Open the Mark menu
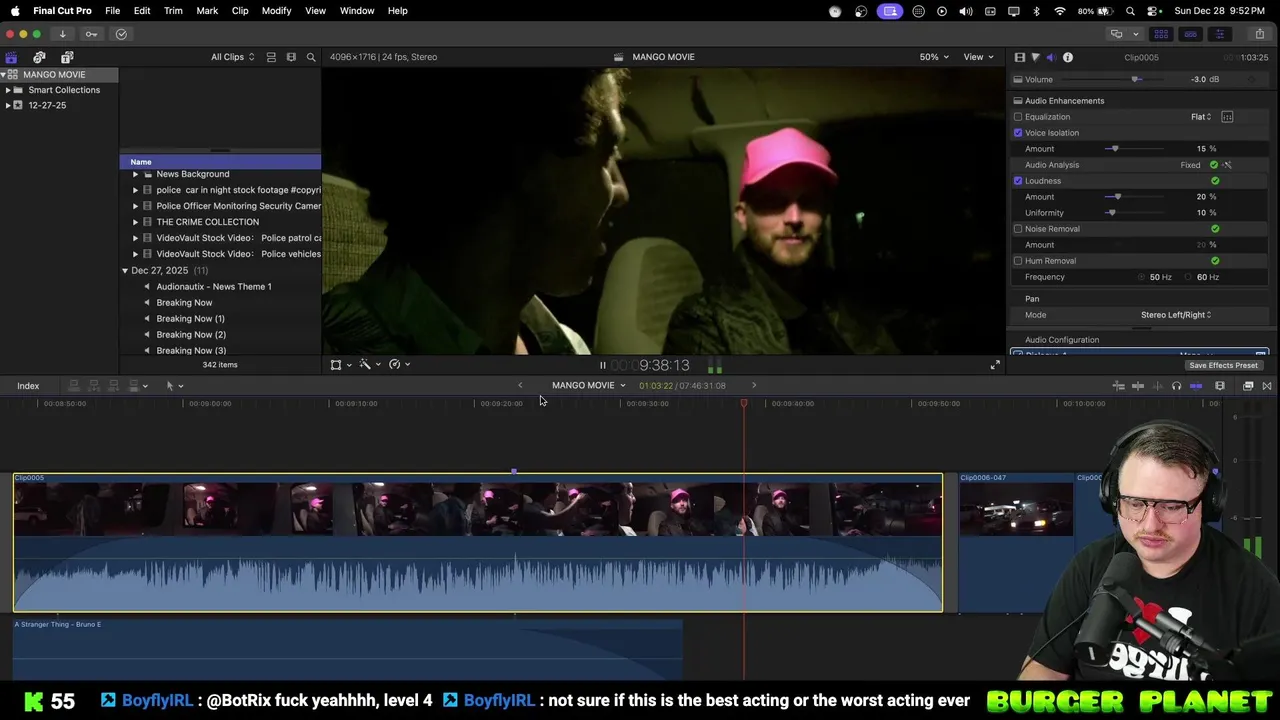 click(x=207, y=11)
